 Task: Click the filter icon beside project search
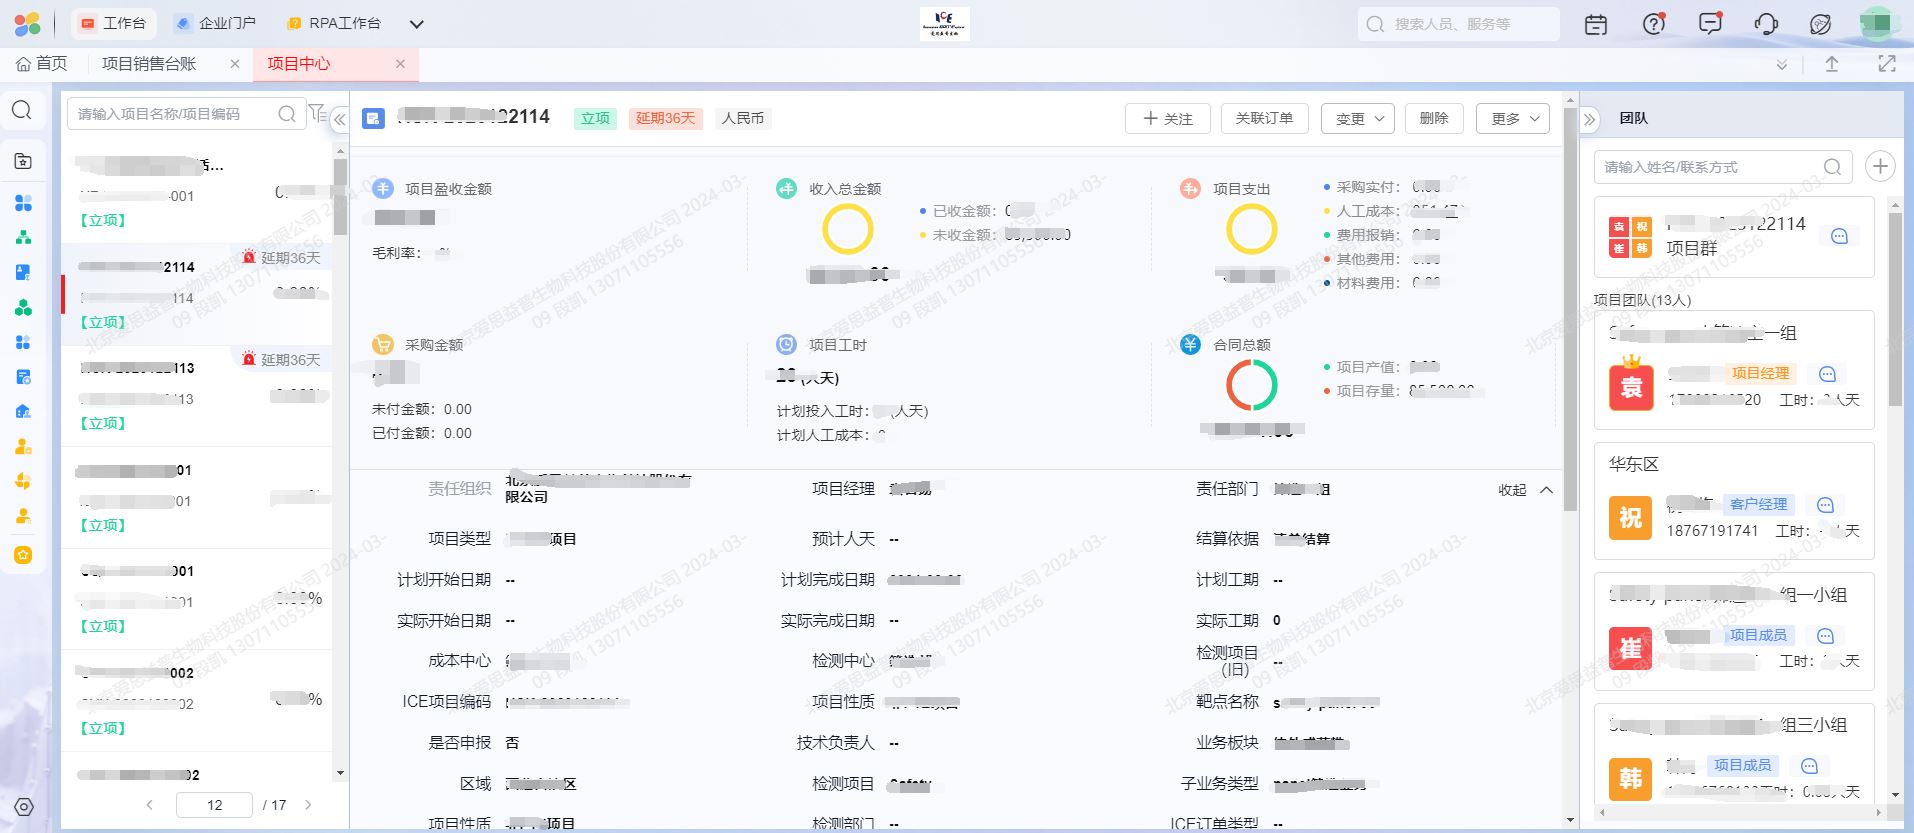pyautogui.click(x=317, y=113)
